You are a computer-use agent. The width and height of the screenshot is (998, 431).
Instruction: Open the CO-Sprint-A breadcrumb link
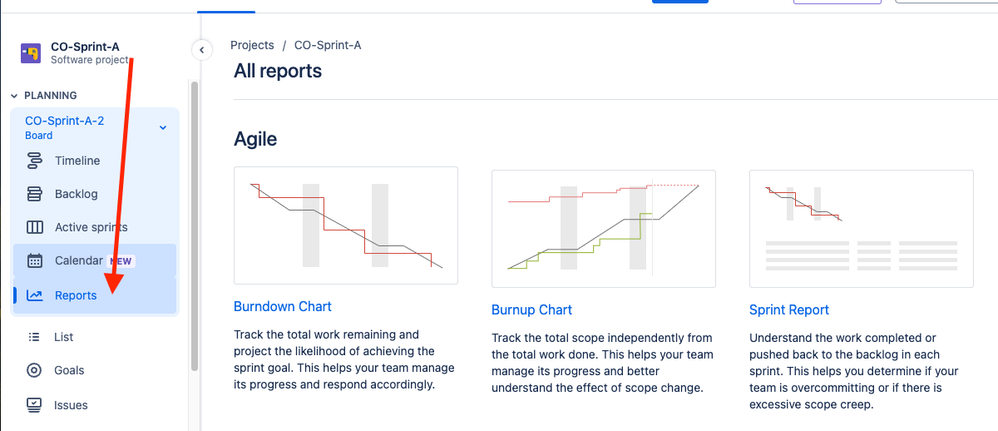click(328, 45)
